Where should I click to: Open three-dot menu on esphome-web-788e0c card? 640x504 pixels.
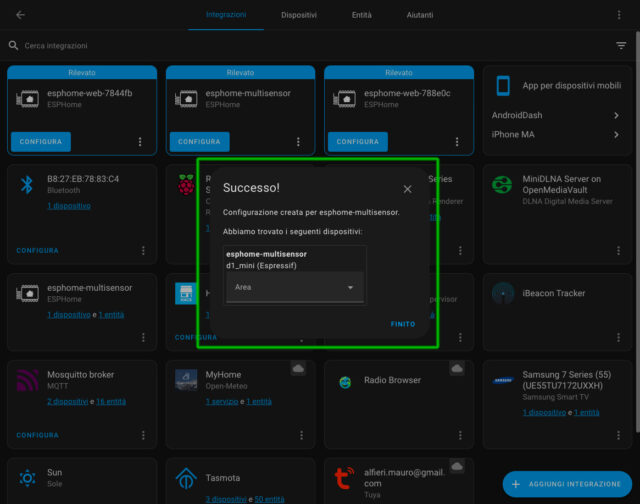(x=457, y=142)
